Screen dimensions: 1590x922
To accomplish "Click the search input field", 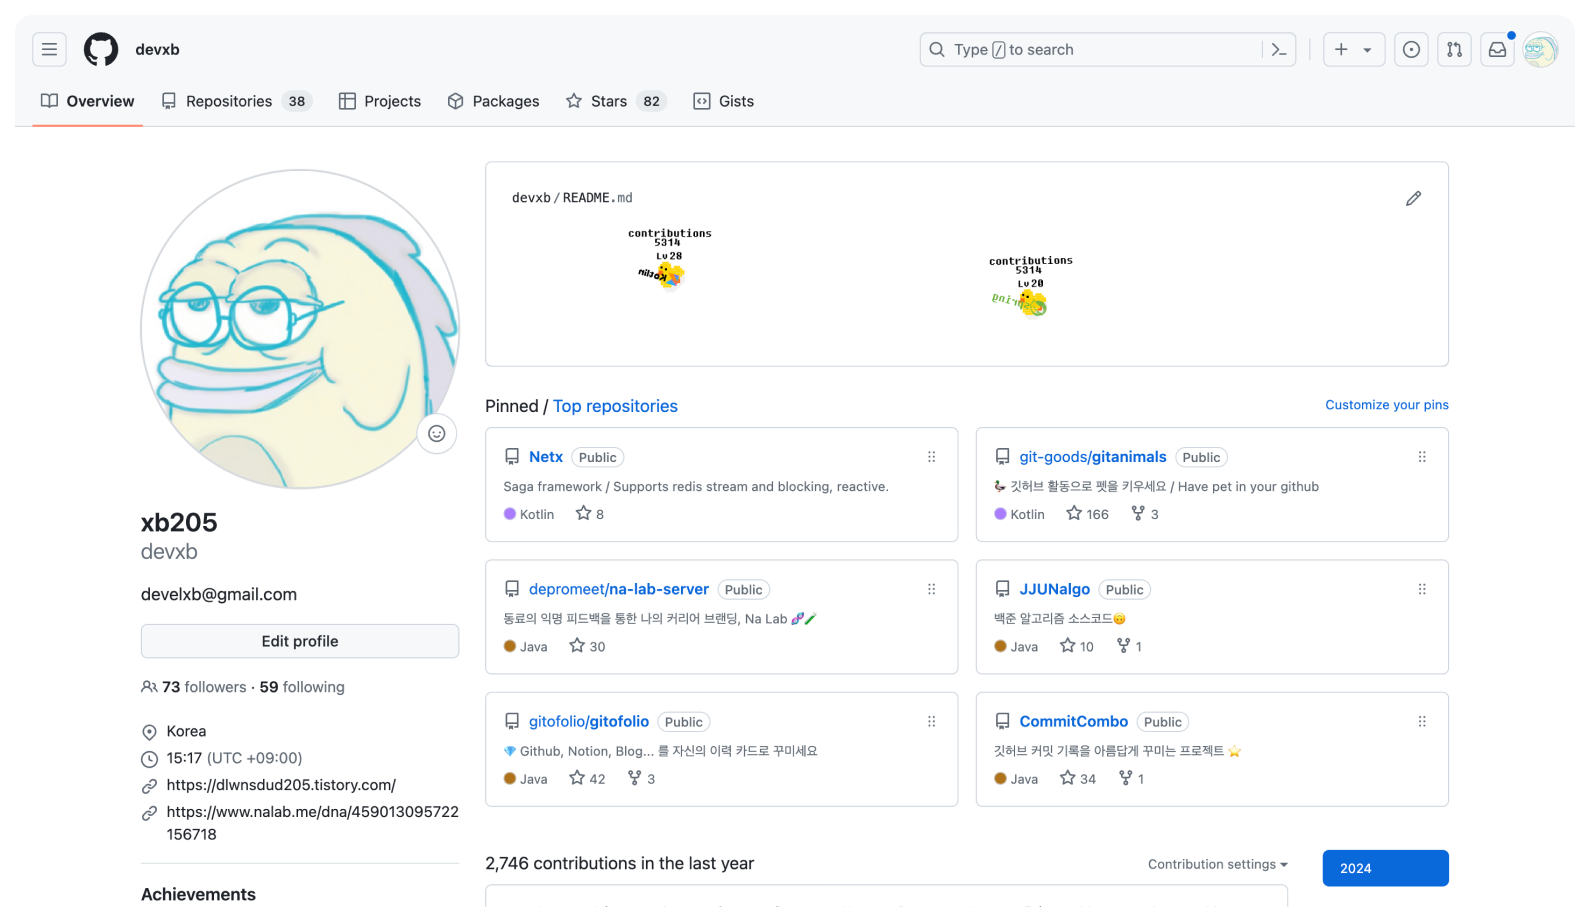I will click(x=1100, y=49).
